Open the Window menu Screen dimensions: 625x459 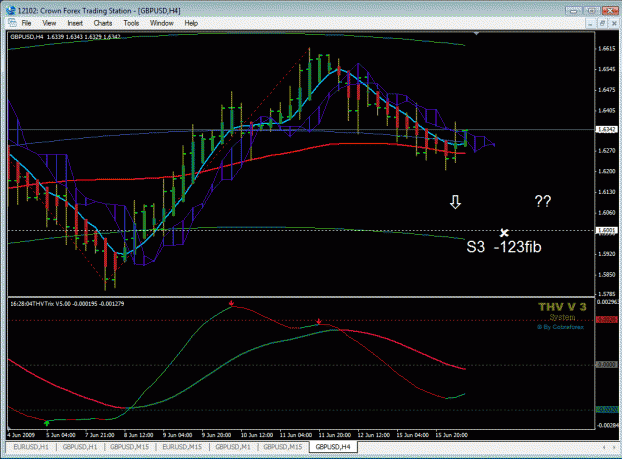161,23
